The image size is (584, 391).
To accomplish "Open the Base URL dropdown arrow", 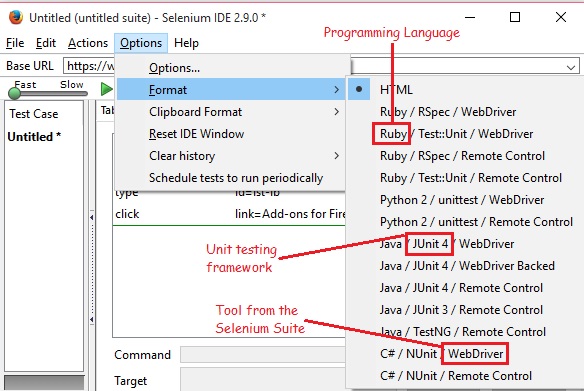I will (x=571, y=67).
